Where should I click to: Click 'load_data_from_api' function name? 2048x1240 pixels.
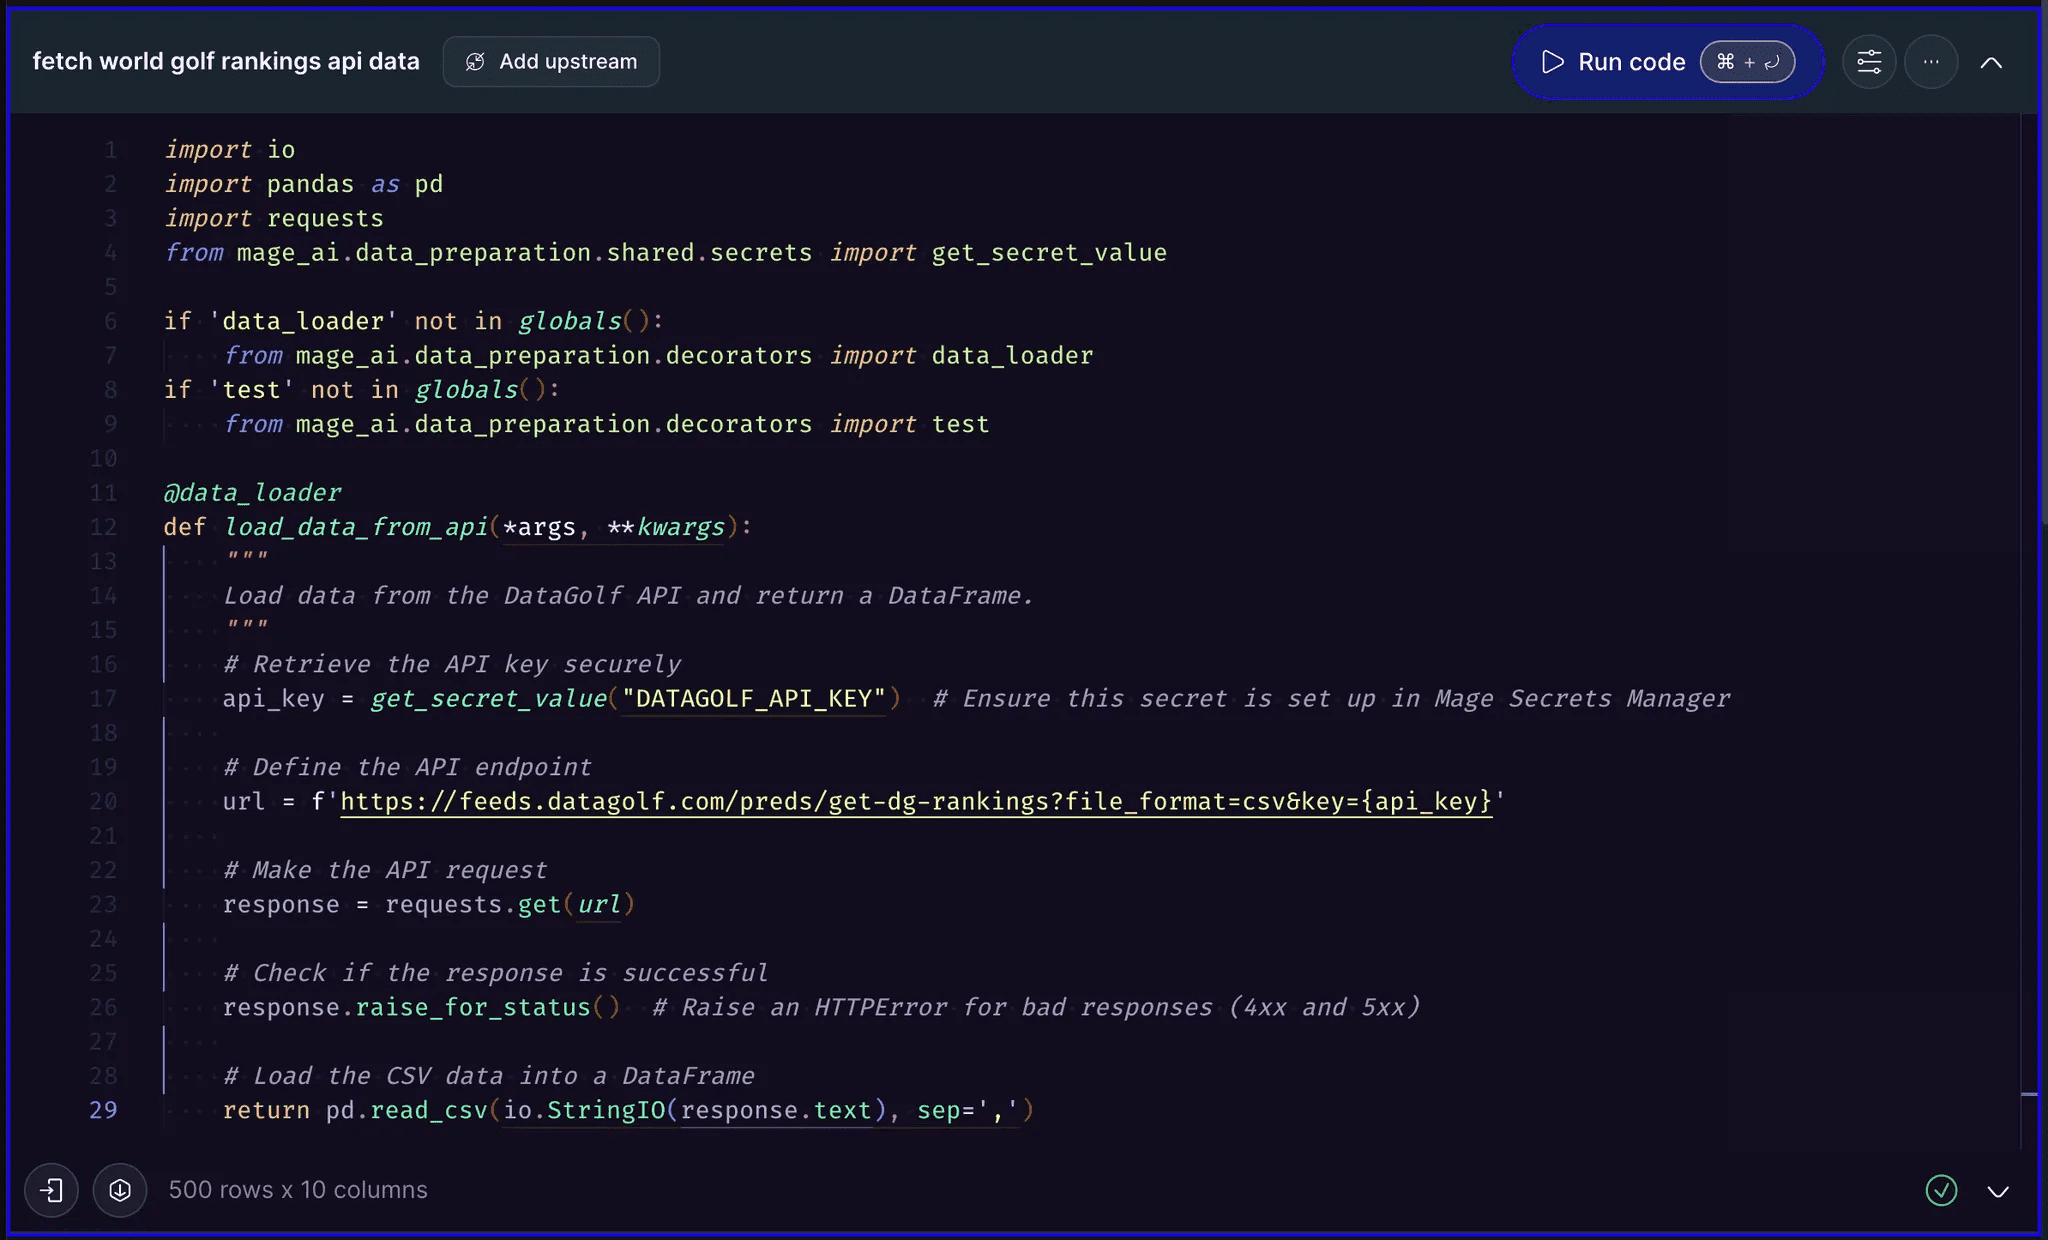point(355,527)
